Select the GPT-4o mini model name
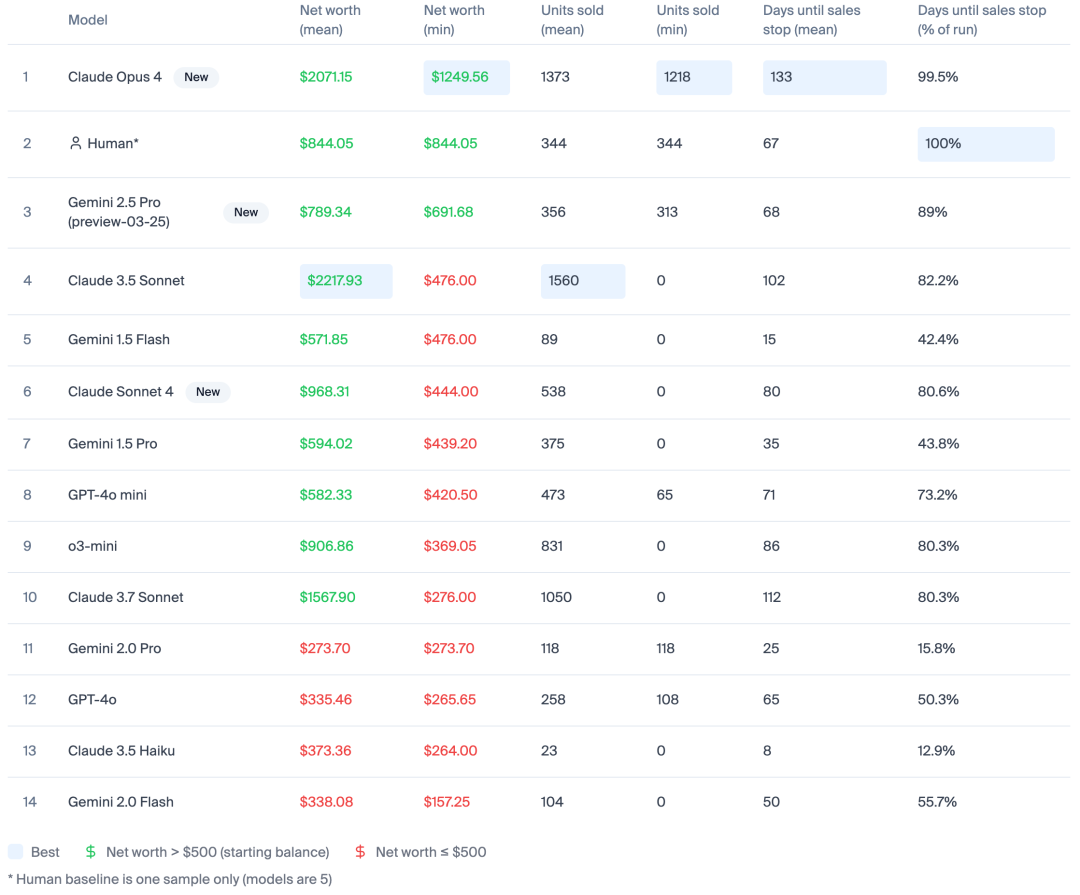Screen dimensions: 1080x895 (107, 495)
